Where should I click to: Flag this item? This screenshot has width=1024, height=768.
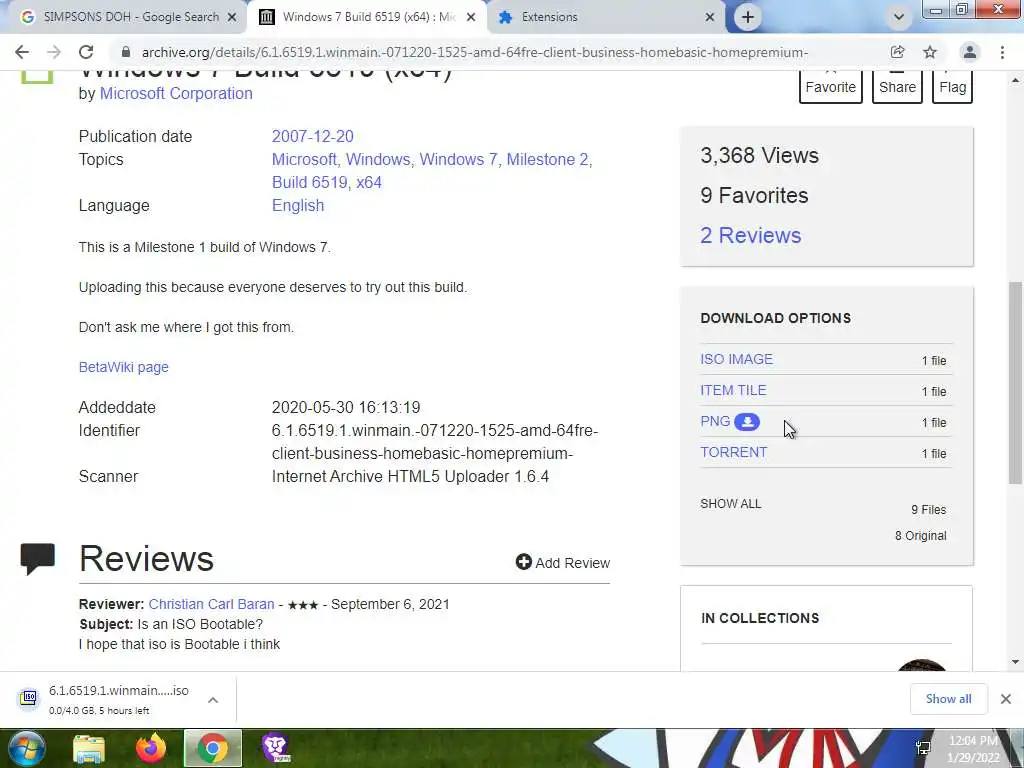pos(953,86)
